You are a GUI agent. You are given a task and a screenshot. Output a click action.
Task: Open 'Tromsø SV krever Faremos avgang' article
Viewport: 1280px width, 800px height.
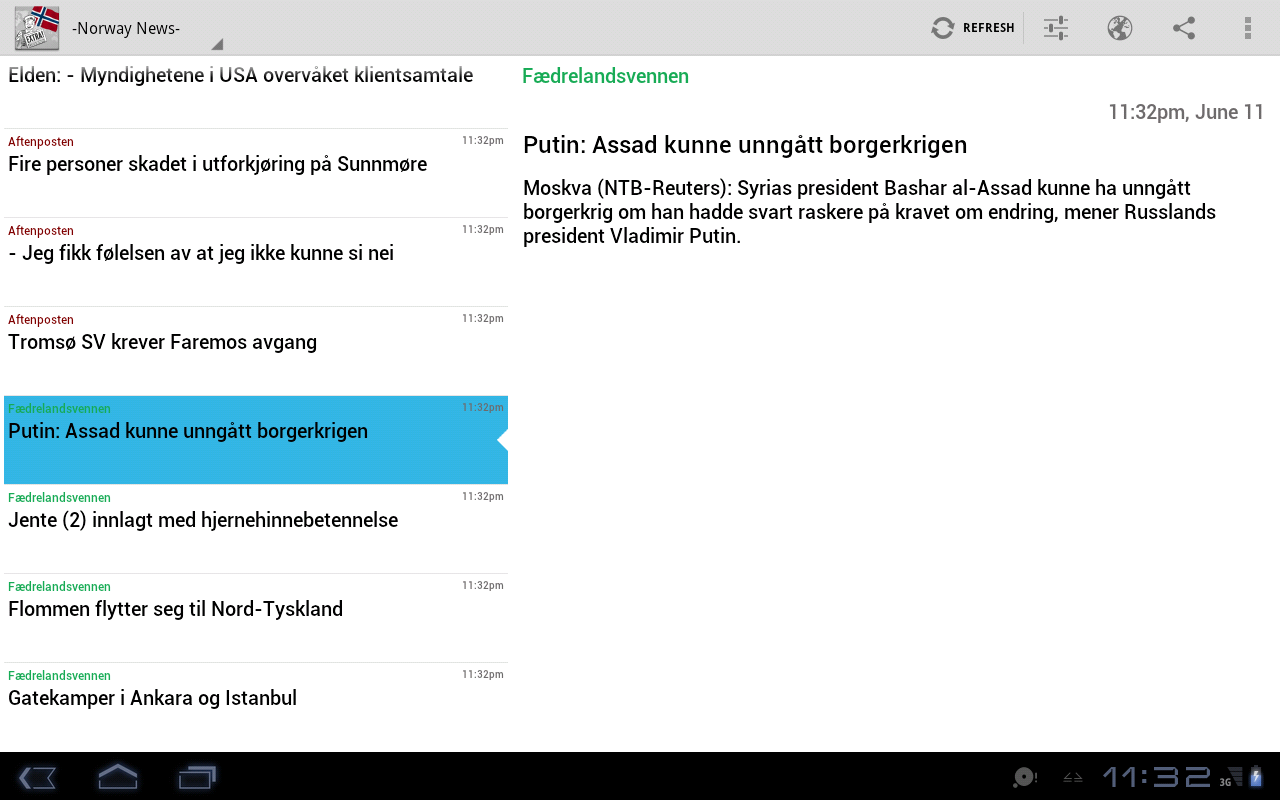tap(256, 351)
